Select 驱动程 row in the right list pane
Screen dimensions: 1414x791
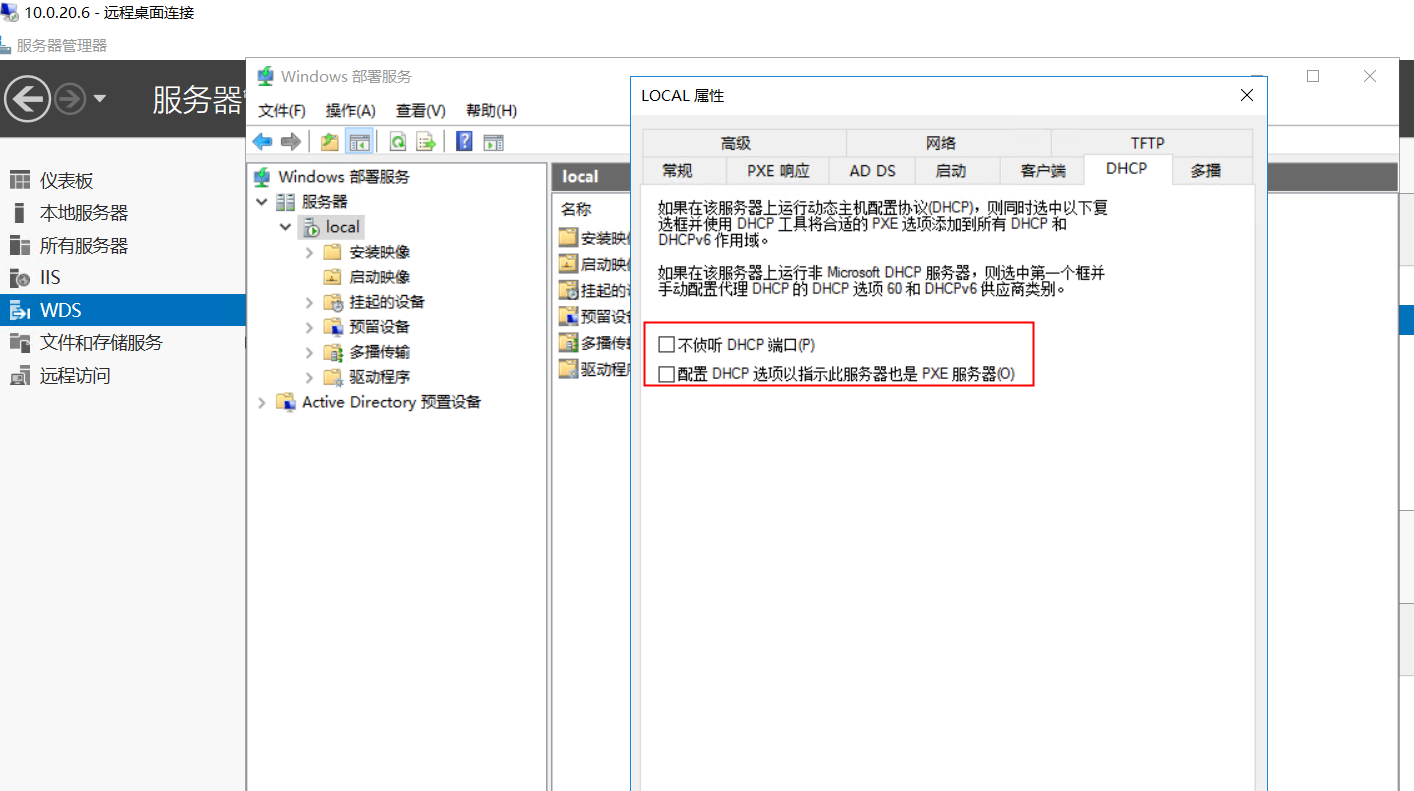point(594,369)
